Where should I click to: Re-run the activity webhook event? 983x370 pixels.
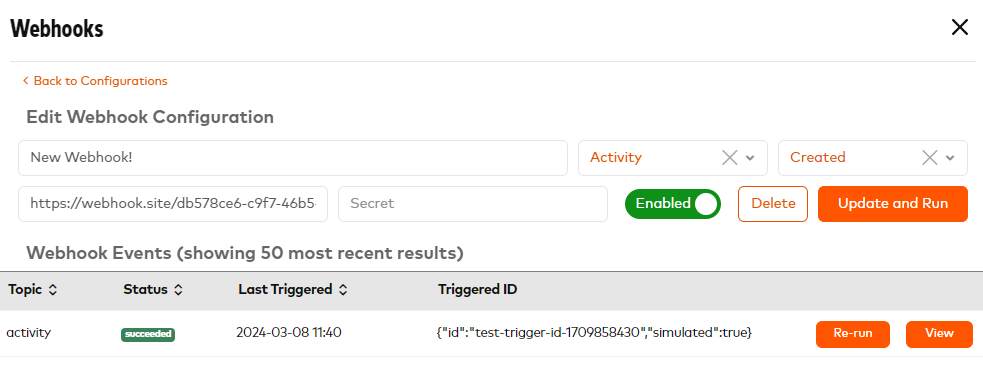coord(853,334)
